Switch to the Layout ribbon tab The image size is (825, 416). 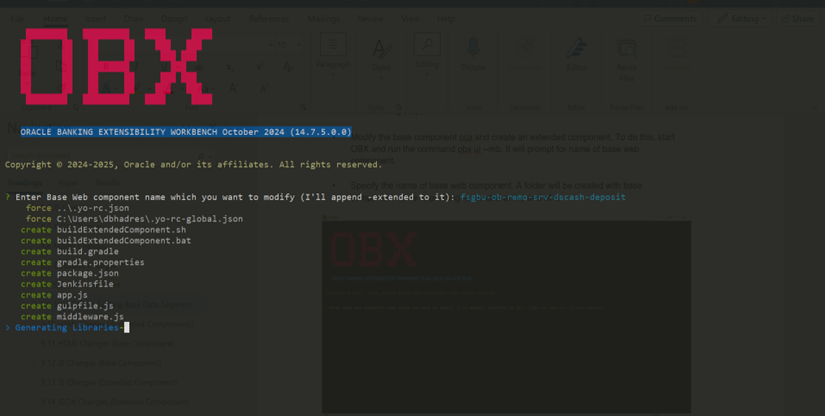coord(217,19)
